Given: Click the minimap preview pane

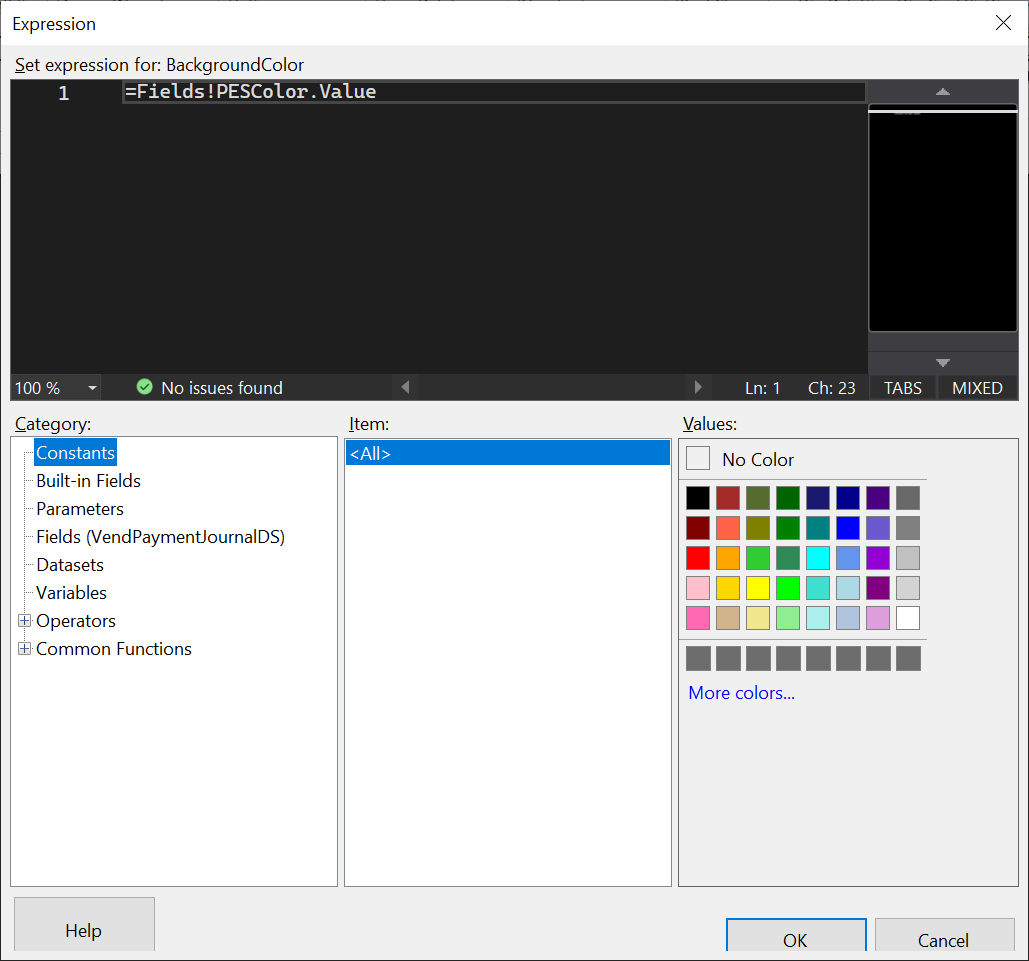Looking at the screenshot, I should (943, 219).
